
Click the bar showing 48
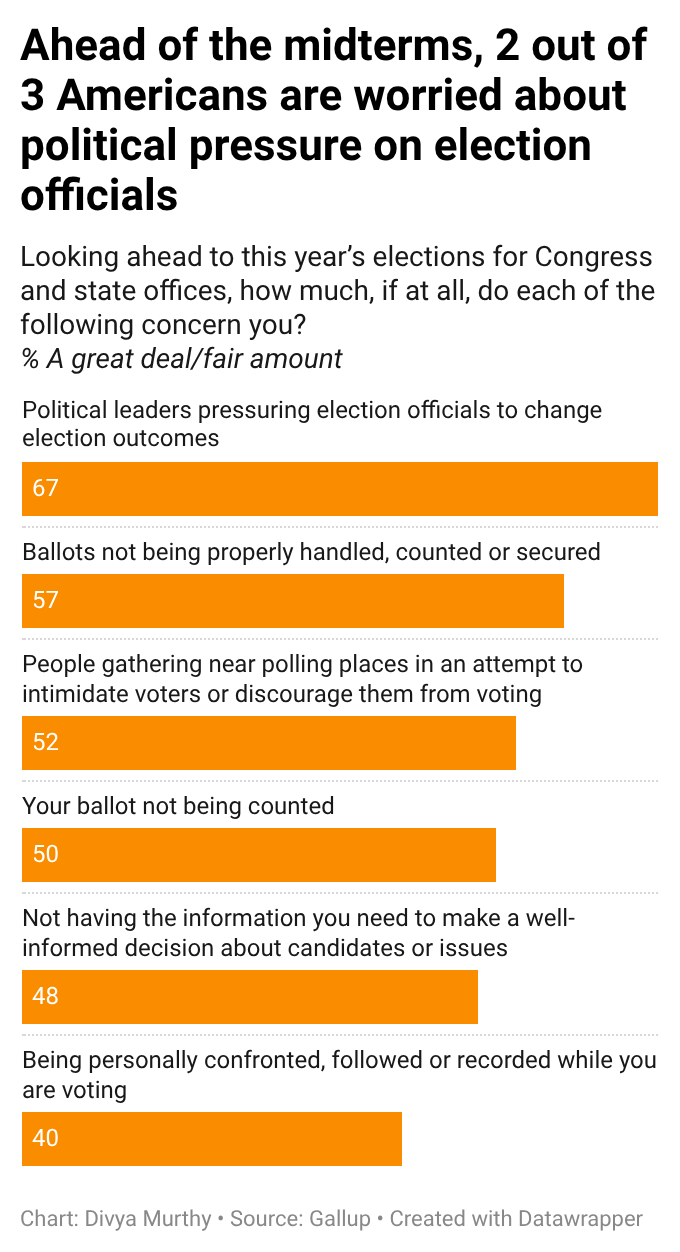(x=250, y=997)
